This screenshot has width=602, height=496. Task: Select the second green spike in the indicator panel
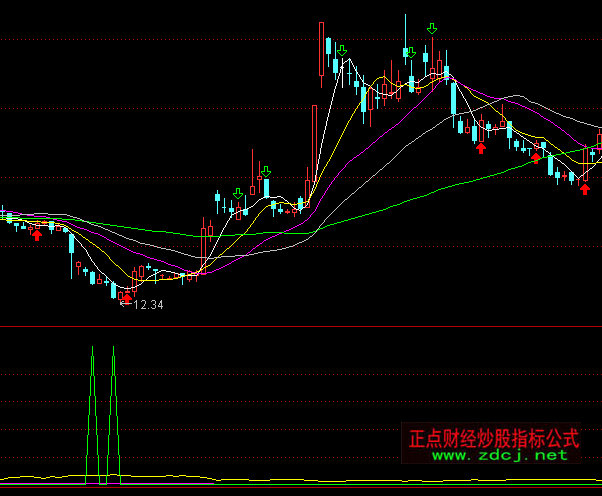113,400
